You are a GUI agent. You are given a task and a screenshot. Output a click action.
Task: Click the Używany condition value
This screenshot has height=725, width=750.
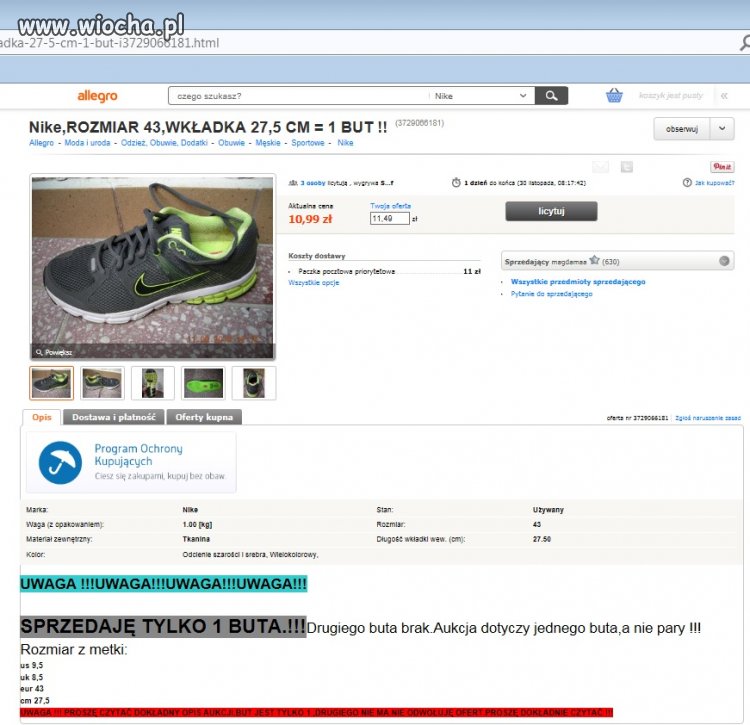(x=548, y=510)
